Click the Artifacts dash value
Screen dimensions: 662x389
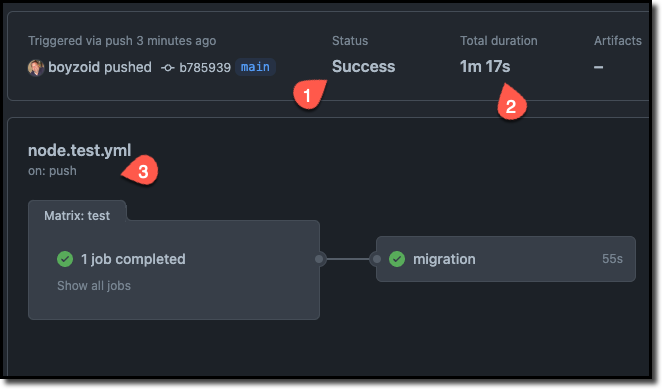click(x=598, y=67)
